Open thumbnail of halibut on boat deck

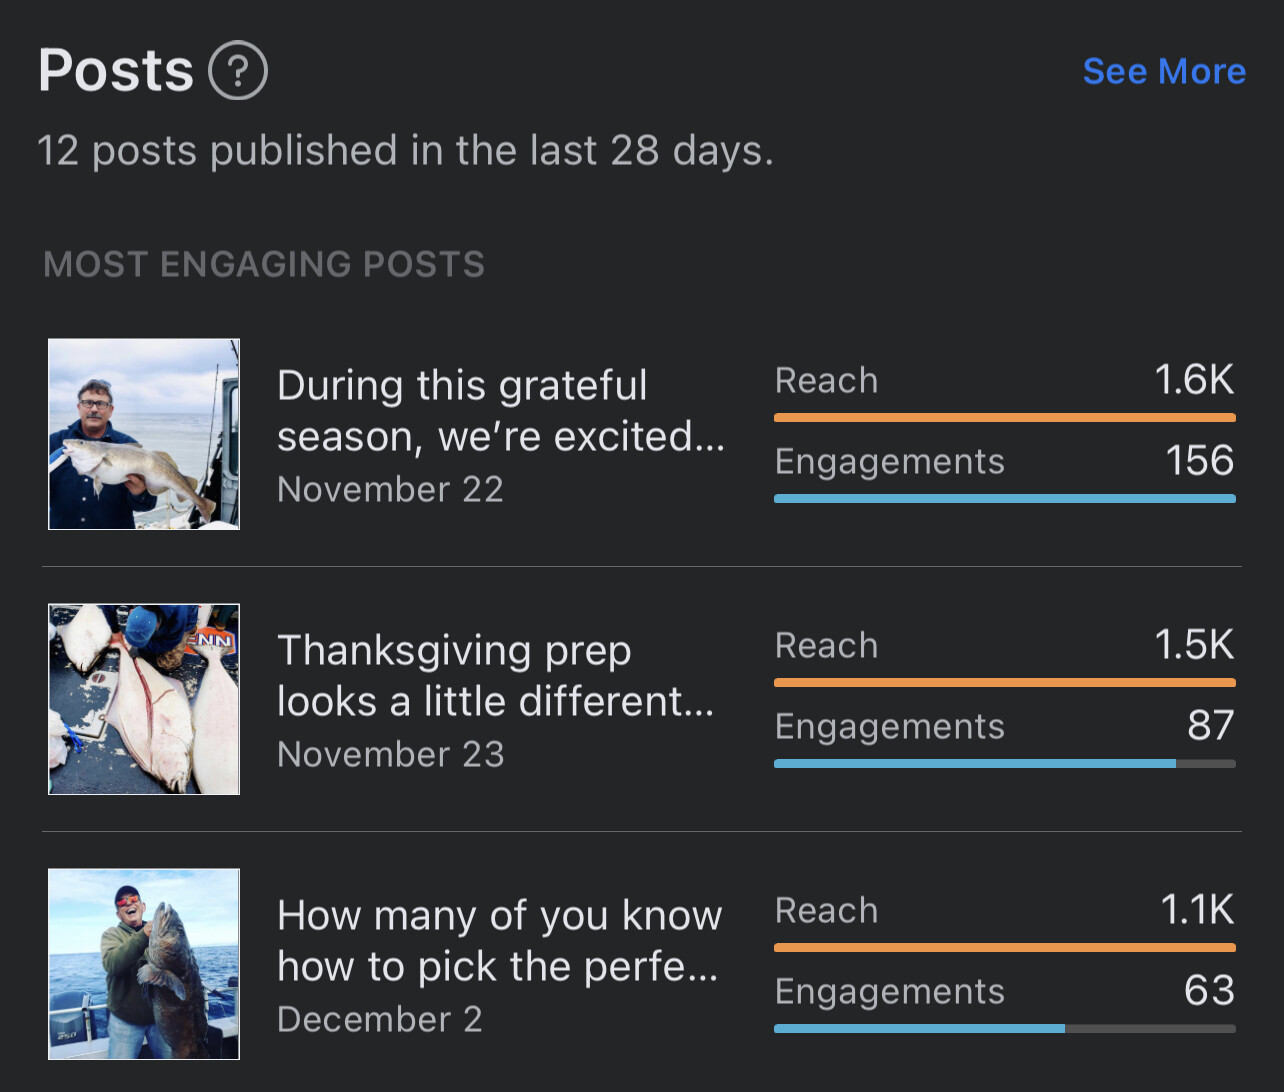pos(144,699)
